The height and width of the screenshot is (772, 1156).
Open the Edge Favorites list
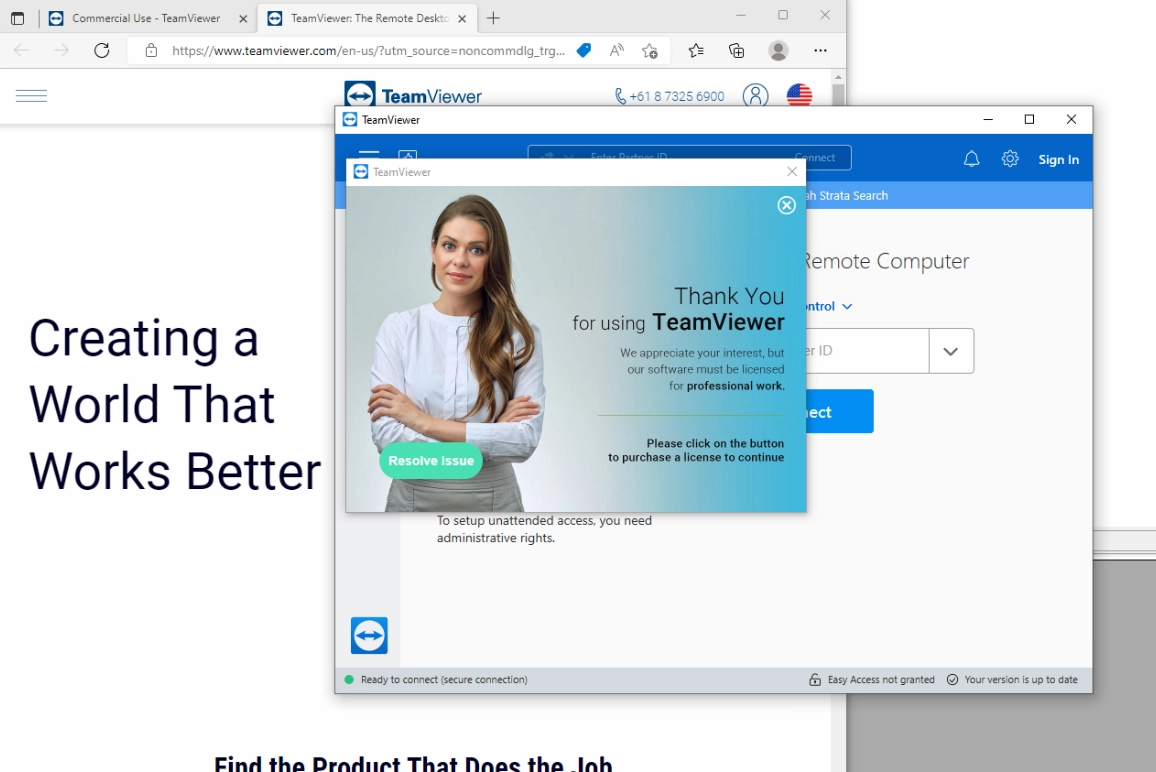click(696, 50)
